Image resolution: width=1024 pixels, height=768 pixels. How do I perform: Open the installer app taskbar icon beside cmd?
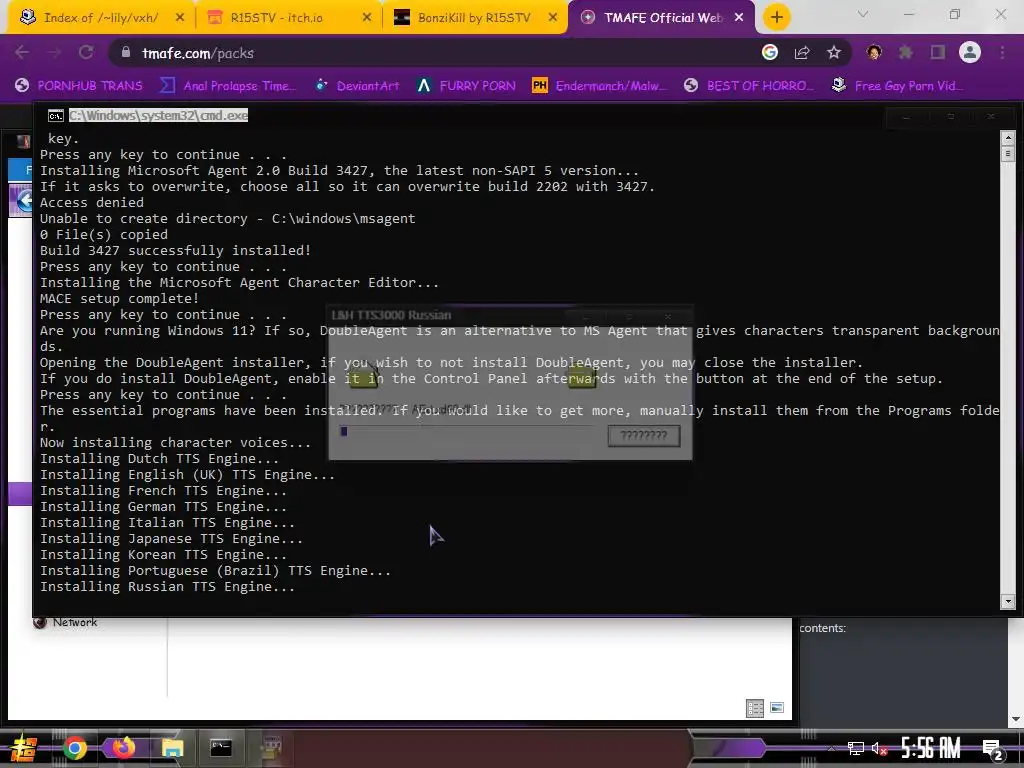point(270,748)
